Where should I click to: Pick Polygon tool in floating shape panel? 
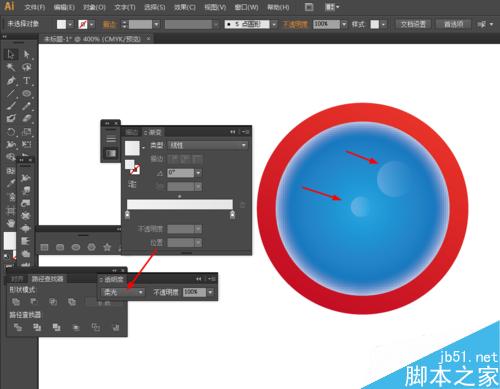pyautogui.click(x=91, y=247)
